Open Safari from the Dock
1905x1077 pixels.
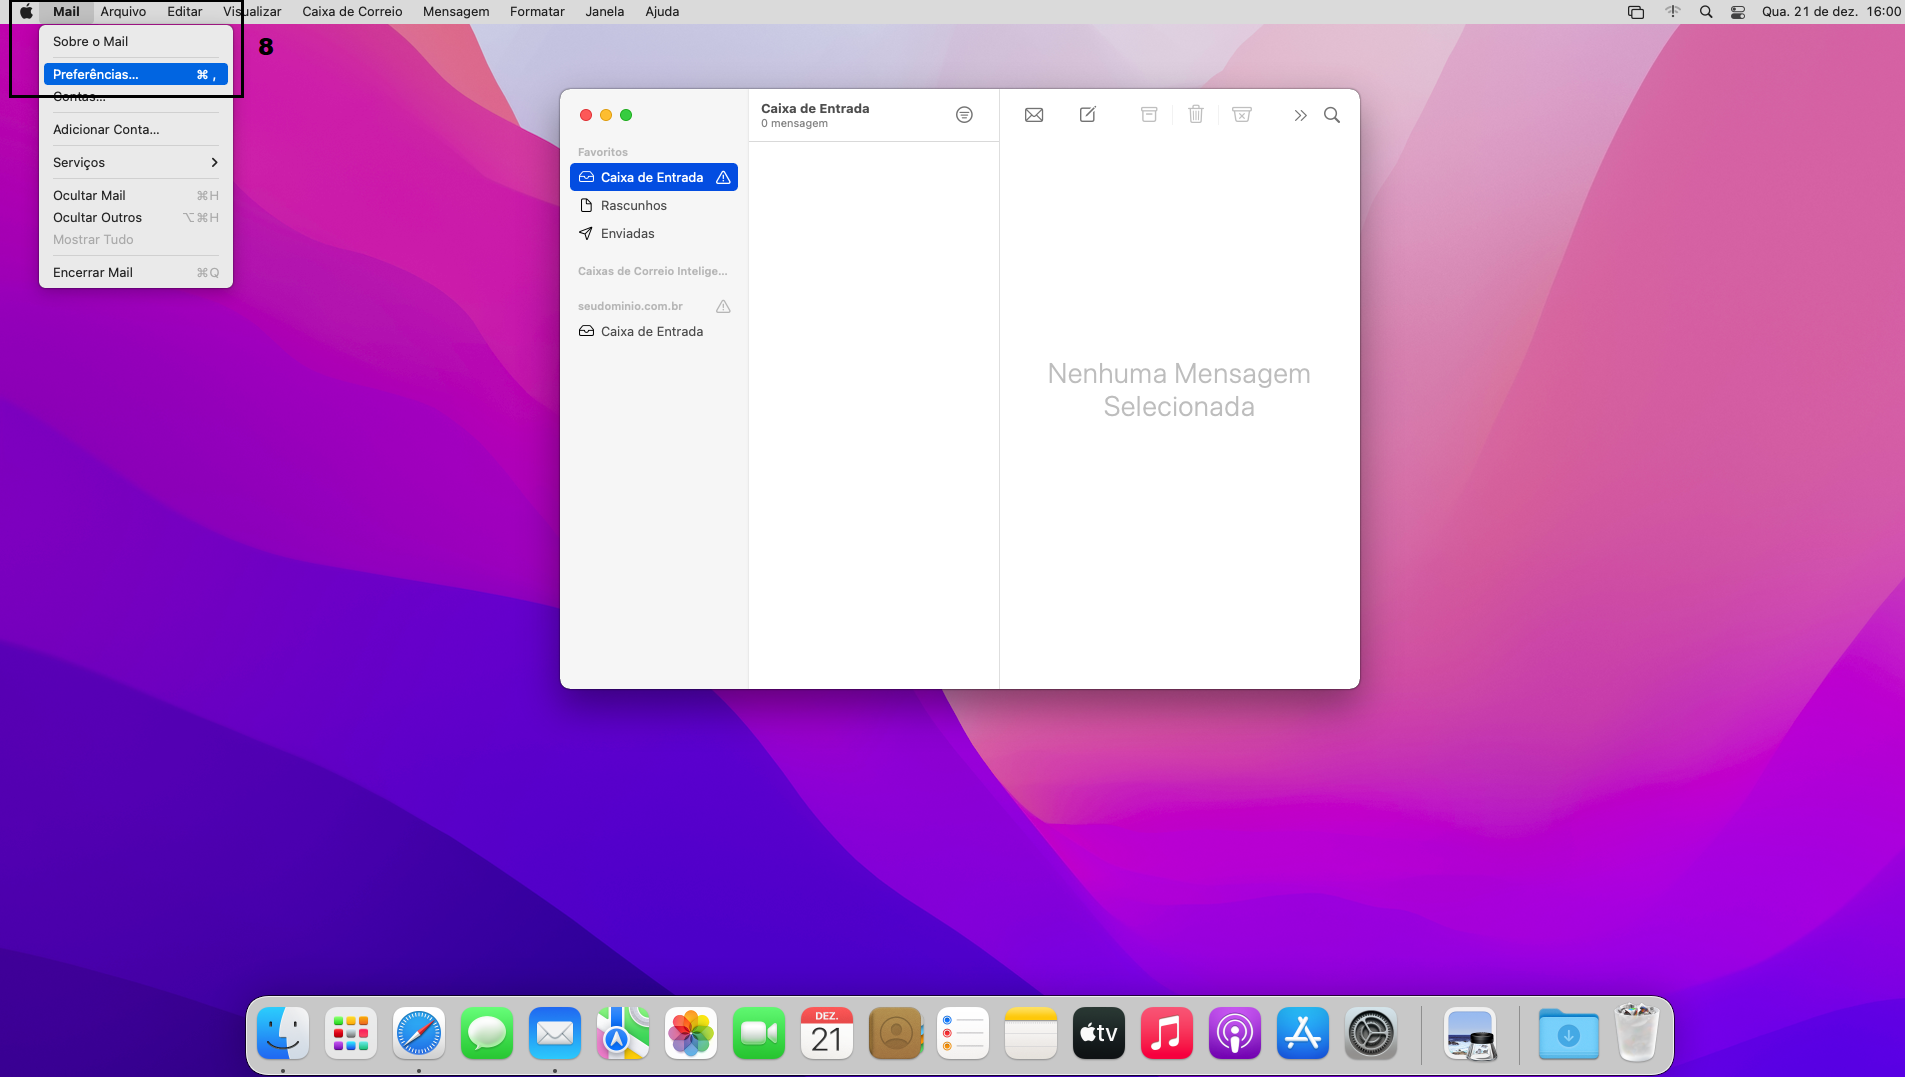419,1034
